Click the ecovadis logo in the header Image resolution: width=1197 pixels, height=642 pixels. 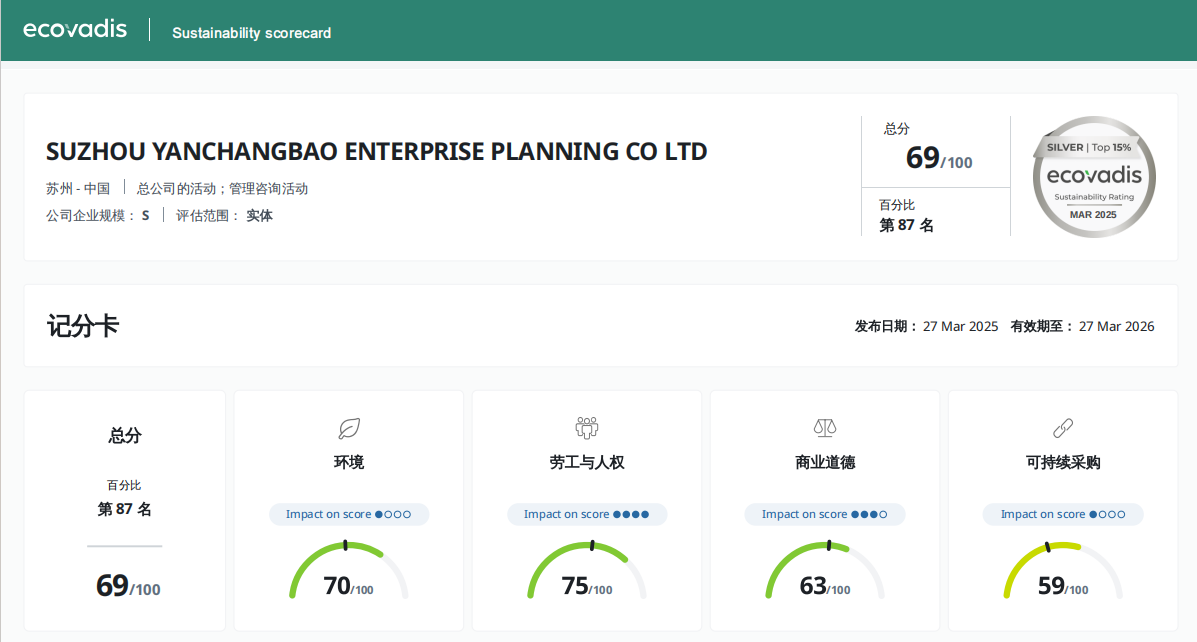[x=75, y=30]
